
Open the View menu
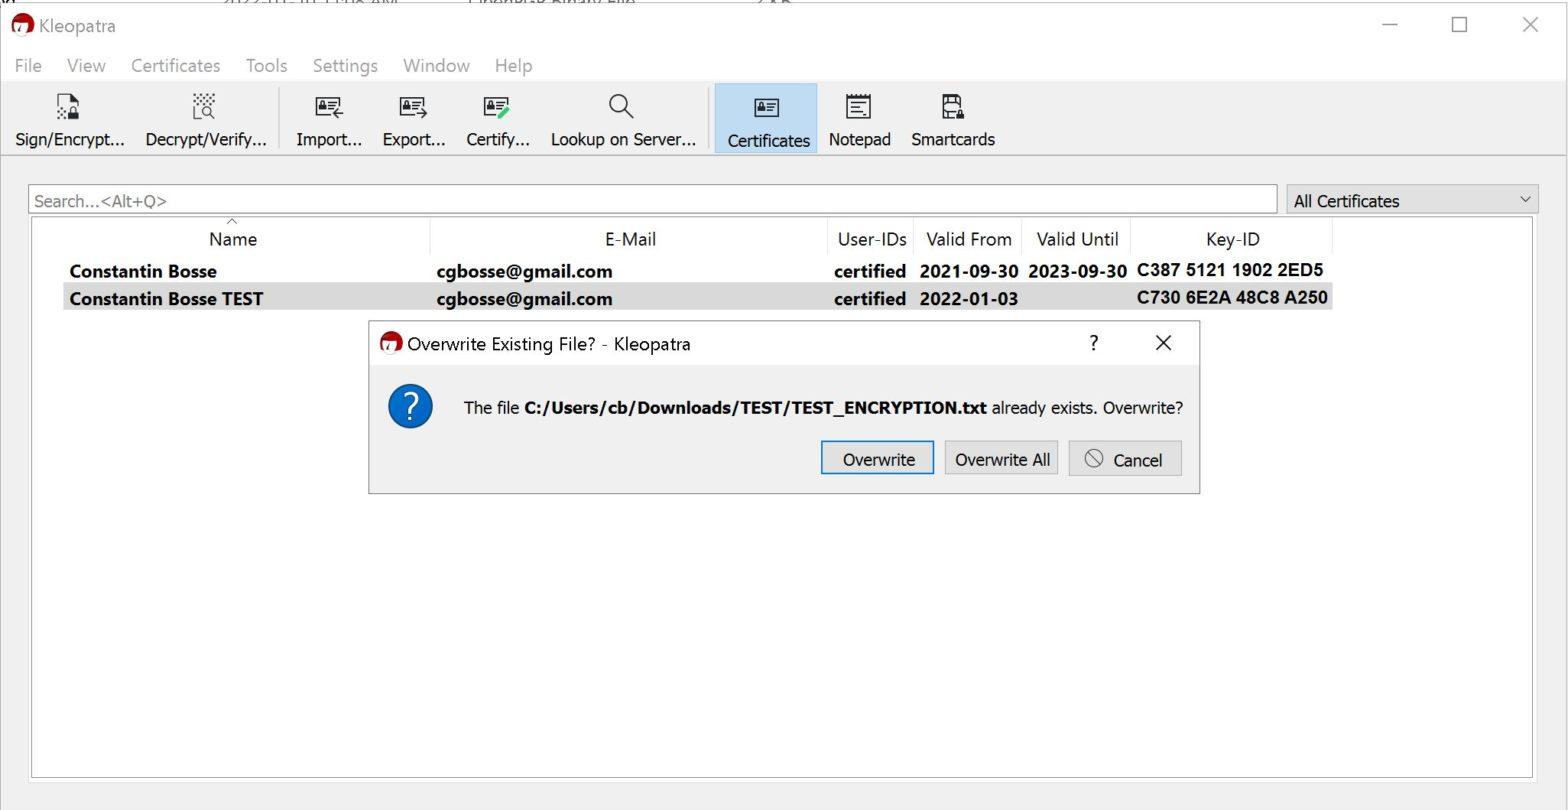pyautogui.click(x=86, y=66)
